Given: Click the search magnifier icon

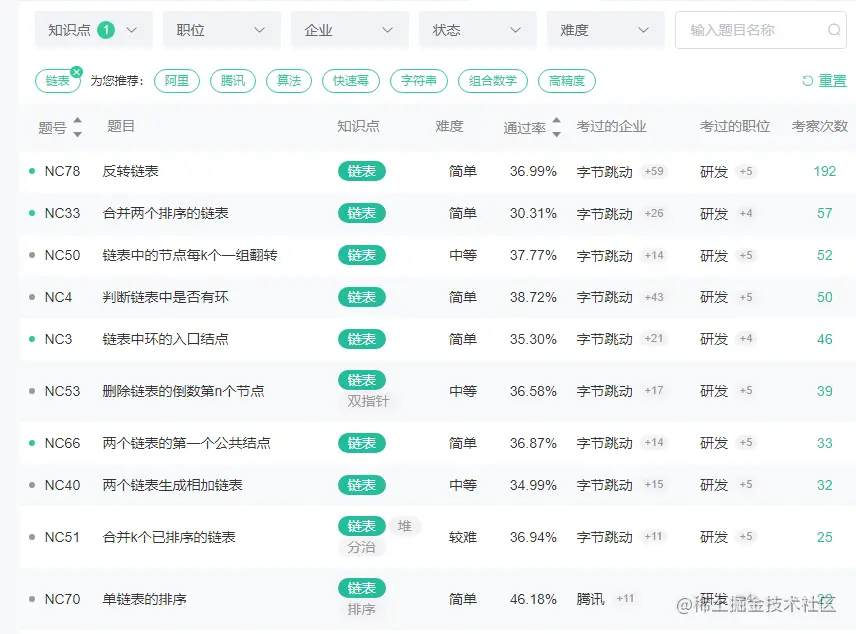Looking at the screenshot, I should tap(834, 29).
